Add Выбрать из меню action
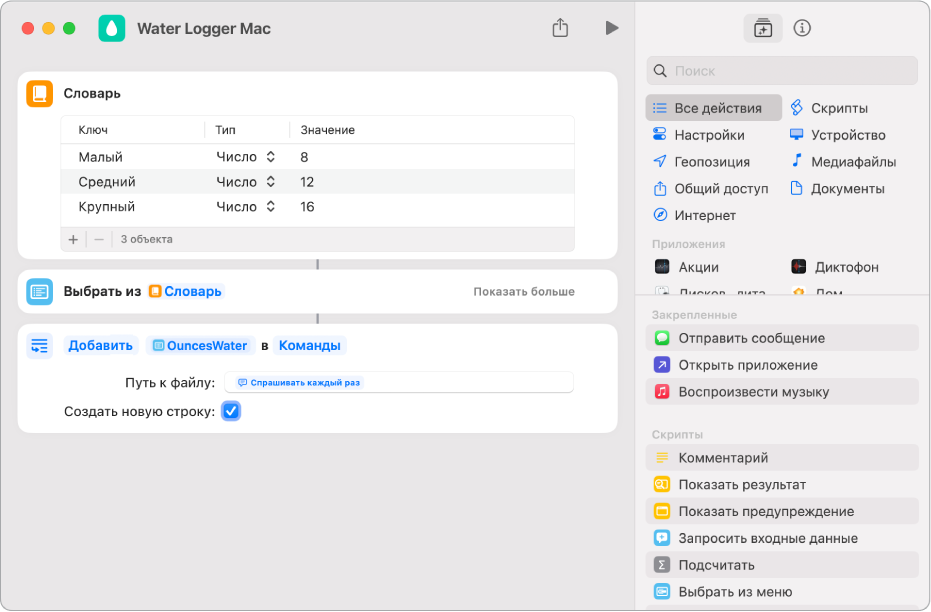The width and height of the screenshot is (931, 612). coord(782,592)
